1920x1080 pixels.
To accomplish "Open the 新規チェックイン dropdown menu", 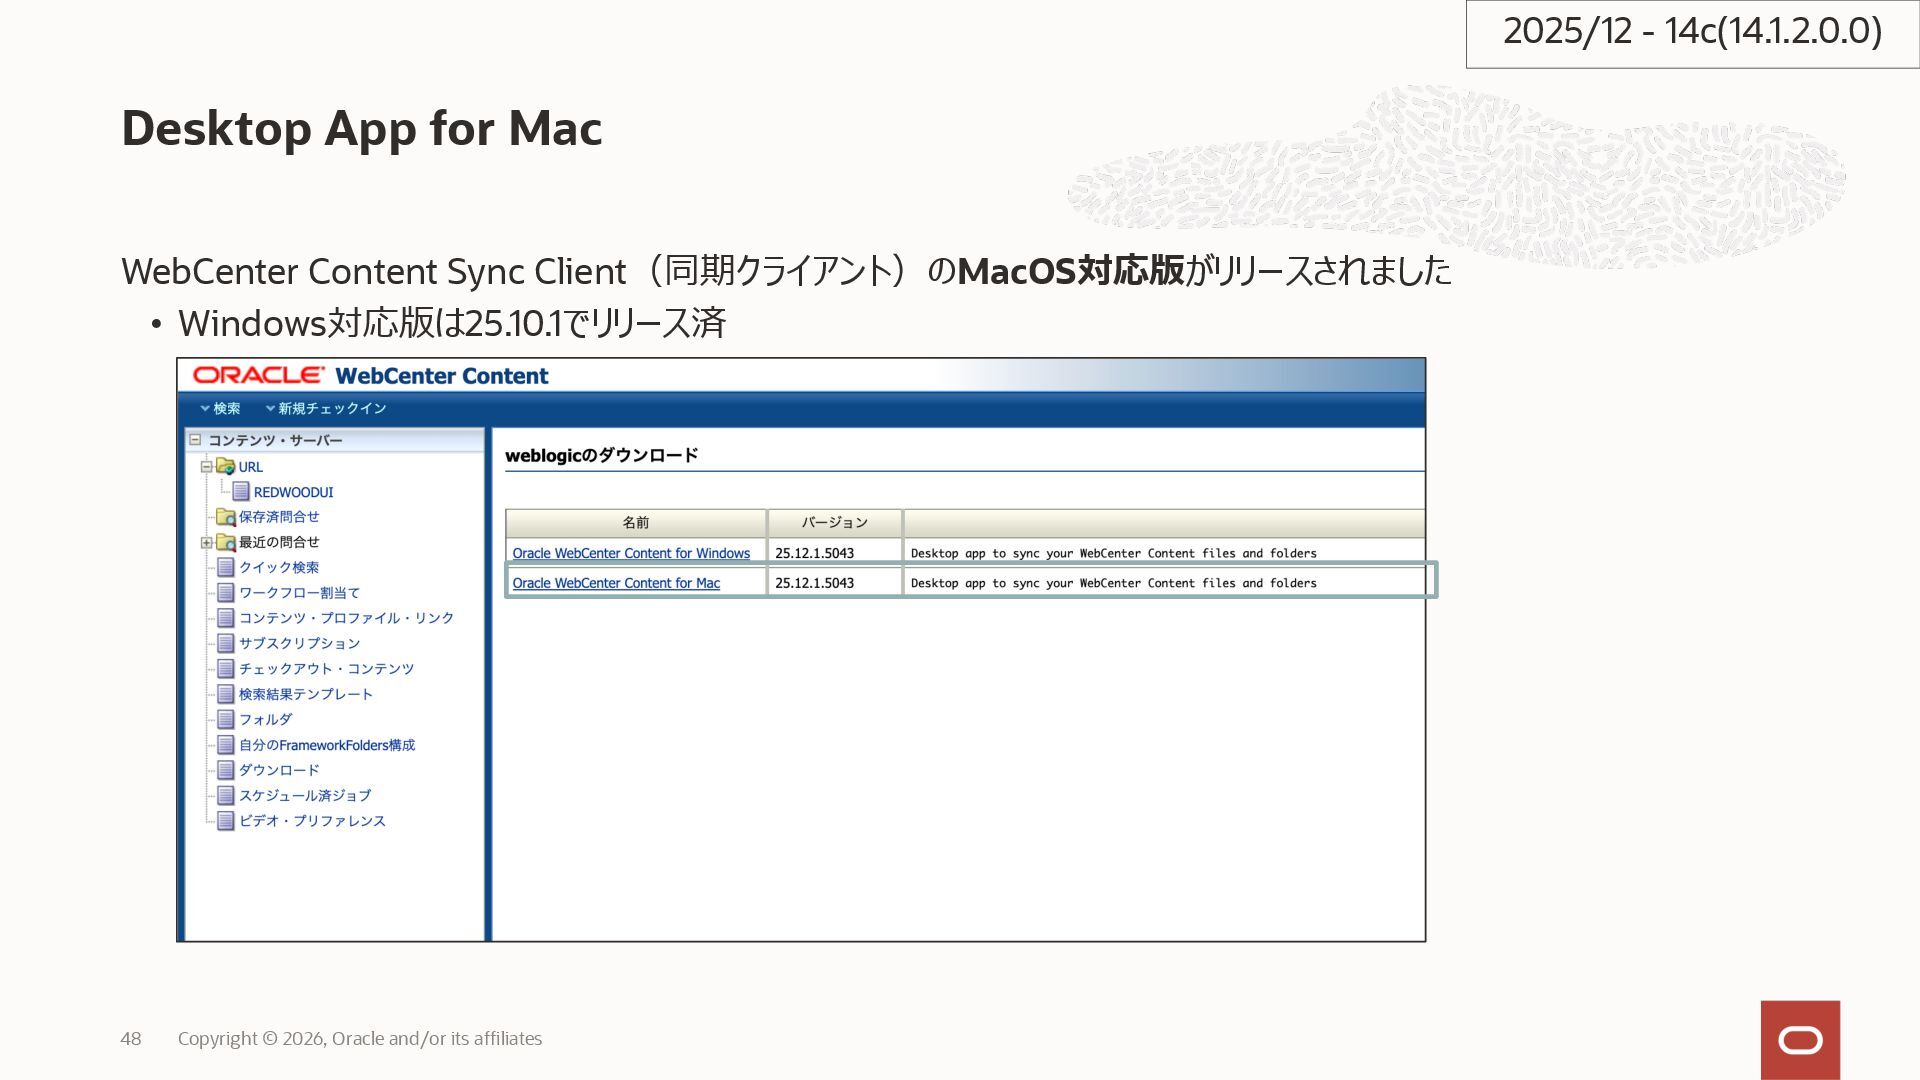I will tap(326, 408).
